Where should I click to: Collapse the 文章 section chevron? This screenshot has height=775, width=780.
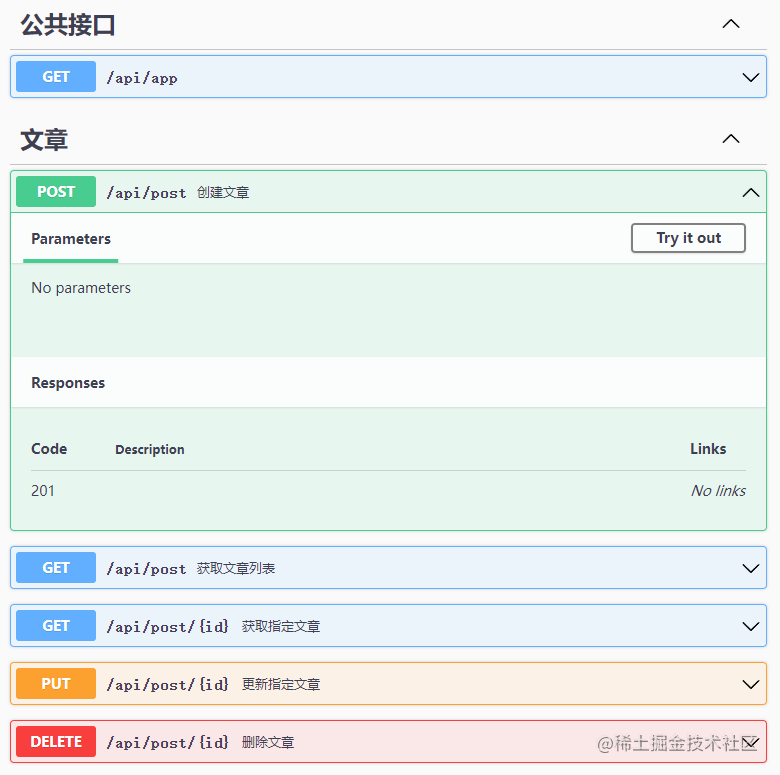[x=731, y=139]
